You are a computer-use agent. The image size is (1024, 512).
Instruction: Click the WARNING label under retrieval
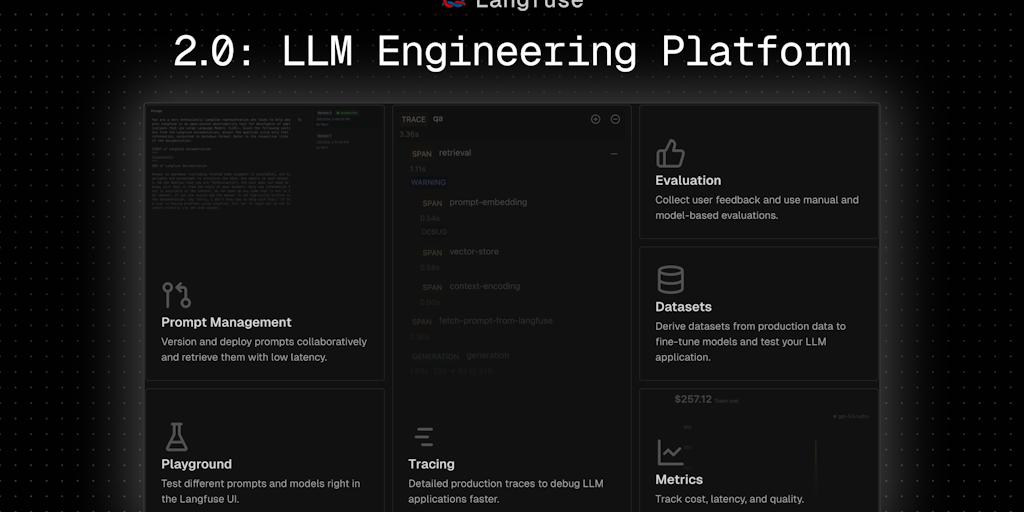point(428,183)
